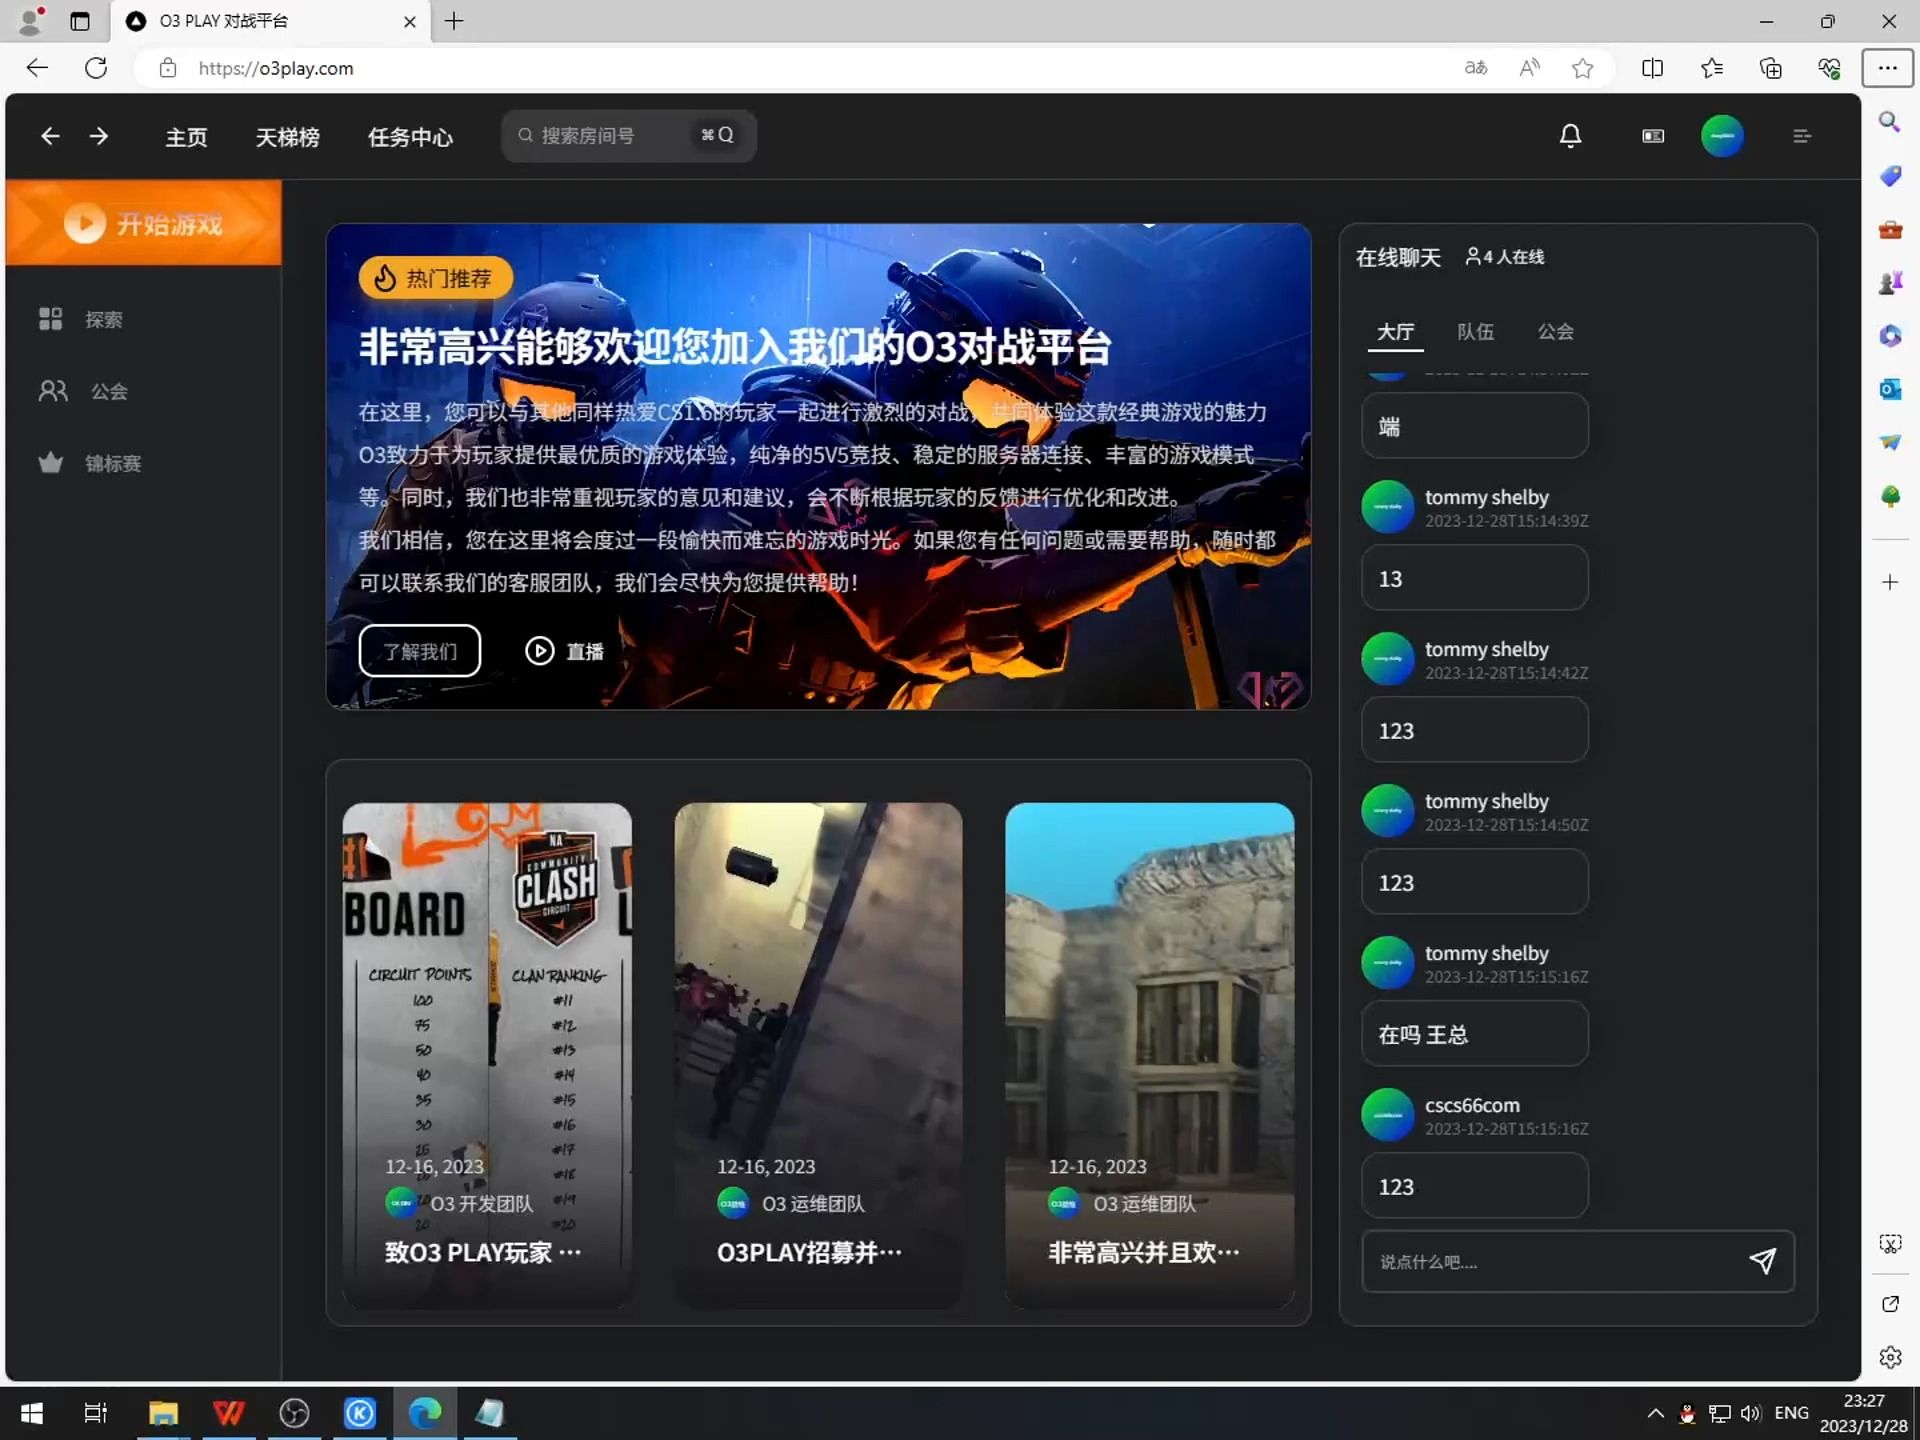Screen dimensions: 1920x1440
Task: Open the Edge sidebar tools briefcase icon
Action: point(1889,229)
